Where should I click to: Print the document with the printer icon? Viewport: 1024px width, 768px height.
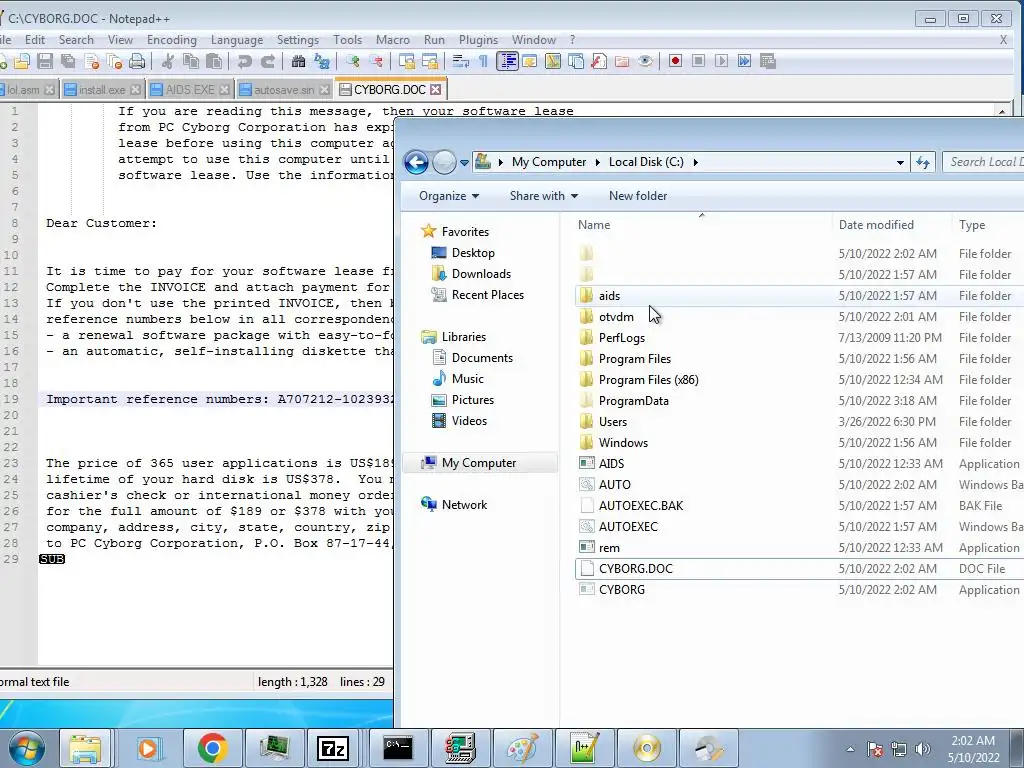136,61
